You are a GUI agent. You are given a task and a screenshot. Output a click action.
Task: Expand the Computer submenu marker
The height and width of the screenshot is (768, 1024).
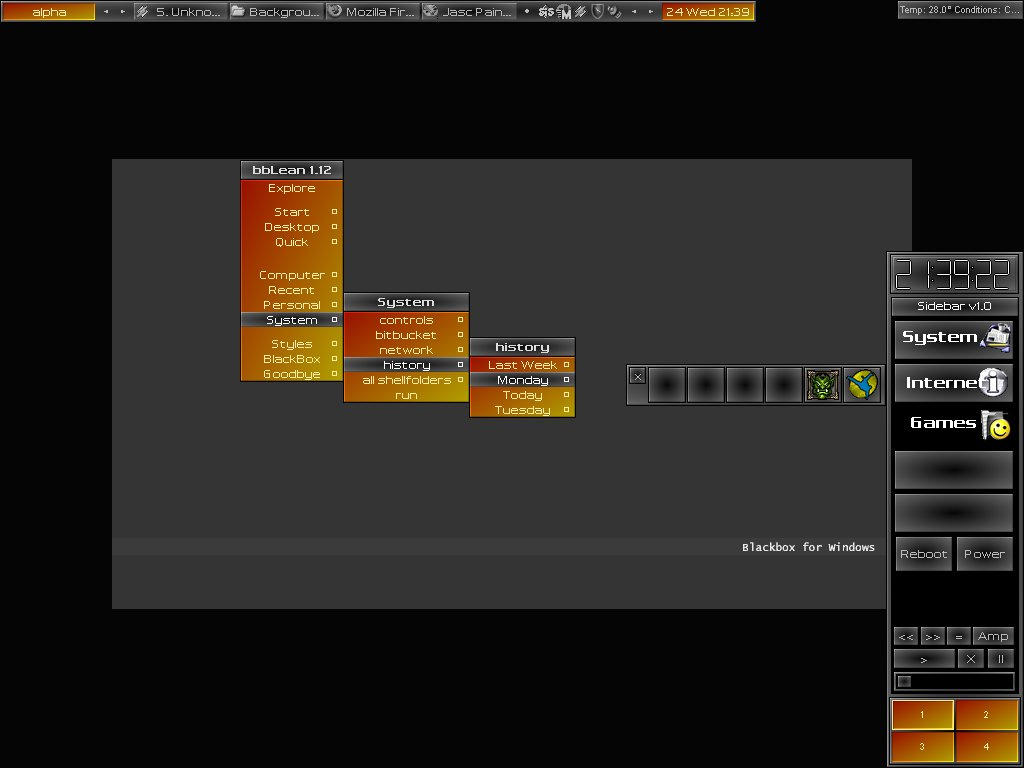[x=334, y=274]
